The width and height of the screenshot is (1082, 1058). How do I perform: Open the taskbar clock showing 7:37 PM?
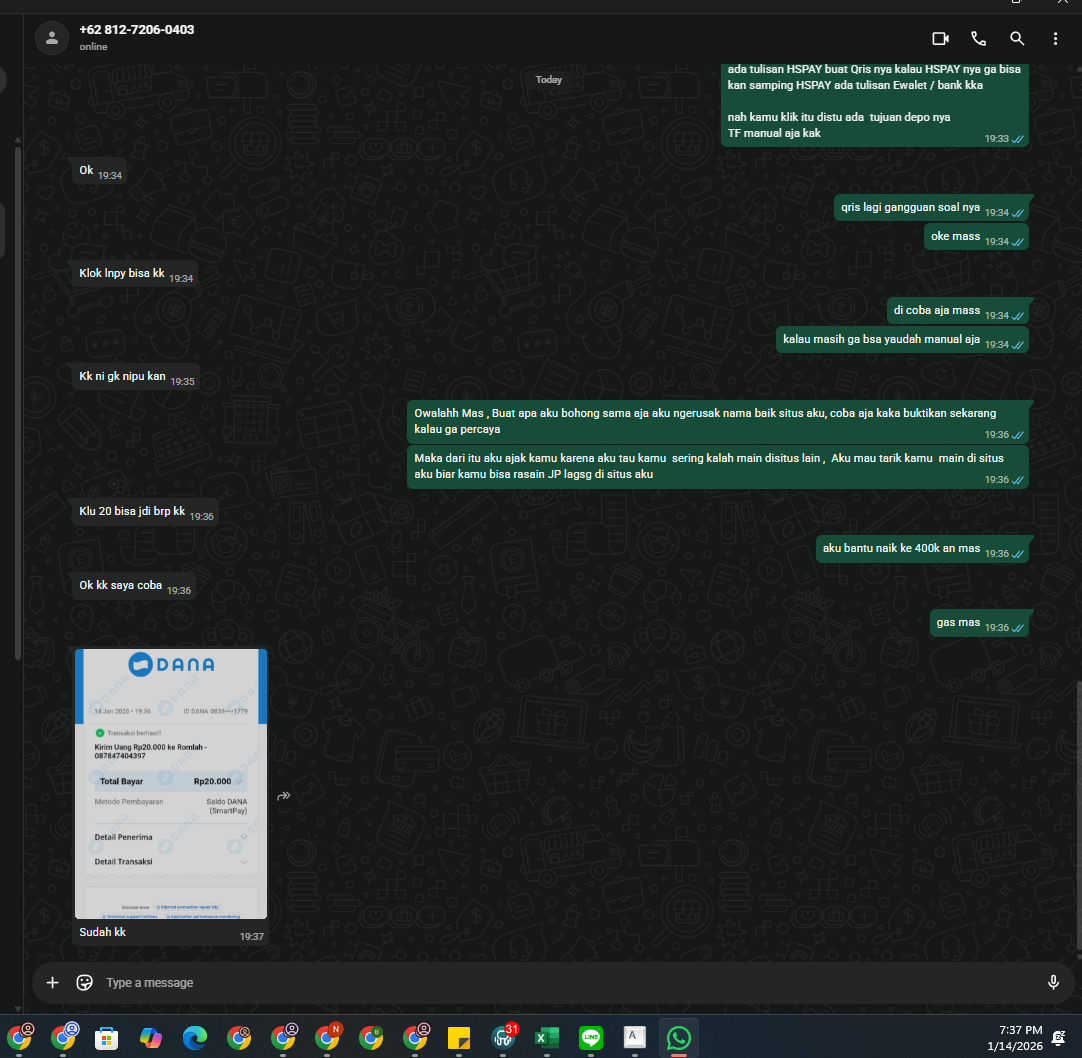pos(1014,1037)
